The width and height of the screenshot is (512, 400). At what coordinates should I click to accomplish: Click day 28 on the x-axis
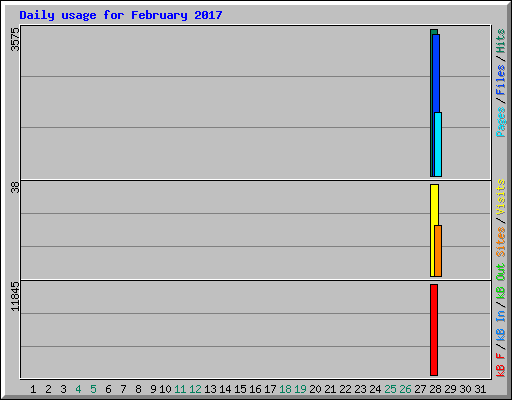435,389
